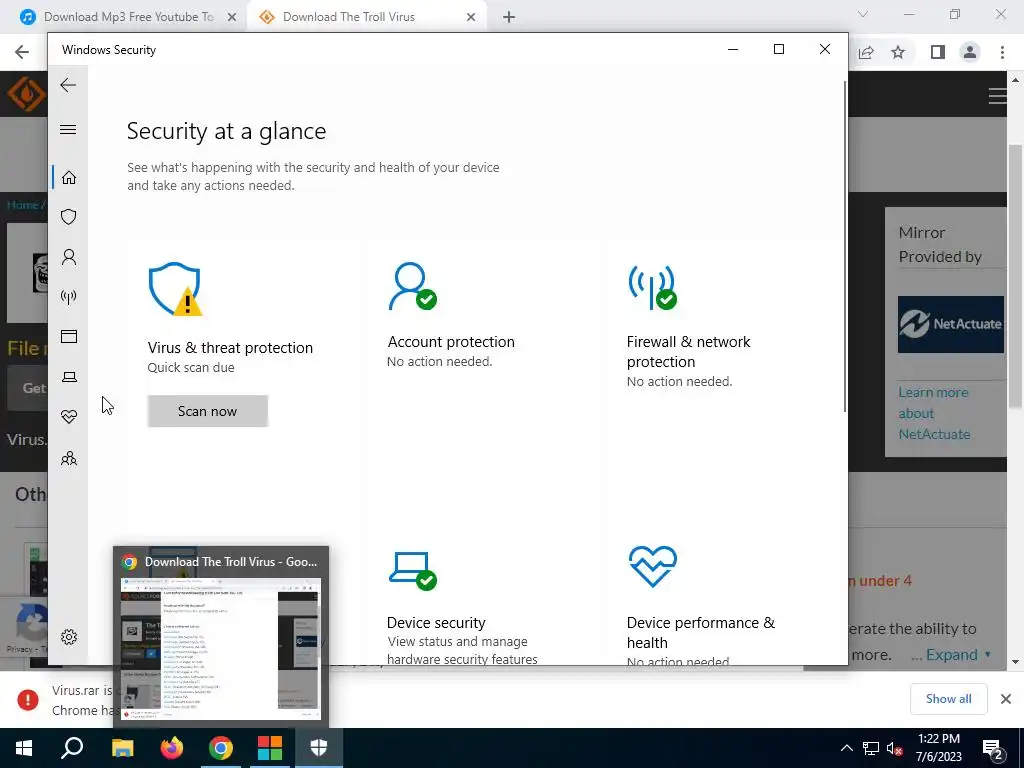The height and width of the screenshot is (768, 1024).
Task: Click NetActuate mirror logo on webpage
Action: [950, 324]
